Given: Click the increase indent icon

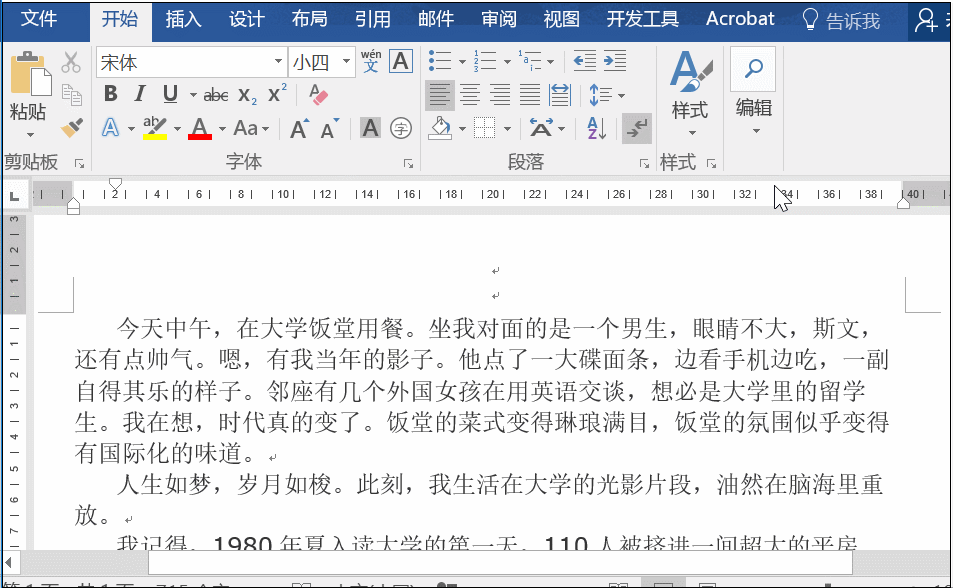Looking at the screenshot, I should 615,61.
